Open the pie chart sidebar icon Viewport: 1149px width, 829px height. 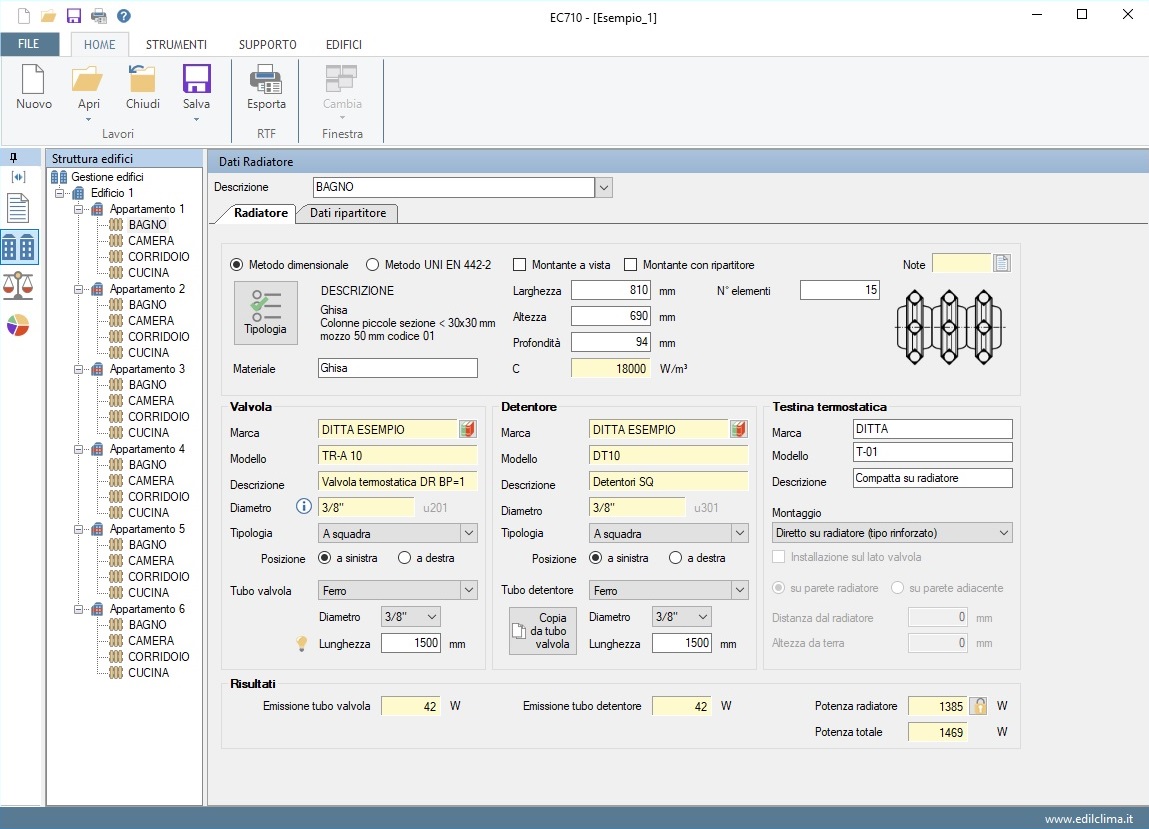pyautogui.click(x=18, y=325)
